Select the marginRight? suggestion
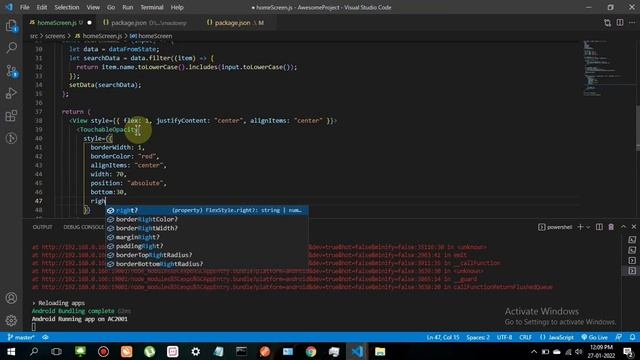This screenshot has width=640, height=360. [x=207, y=237]
